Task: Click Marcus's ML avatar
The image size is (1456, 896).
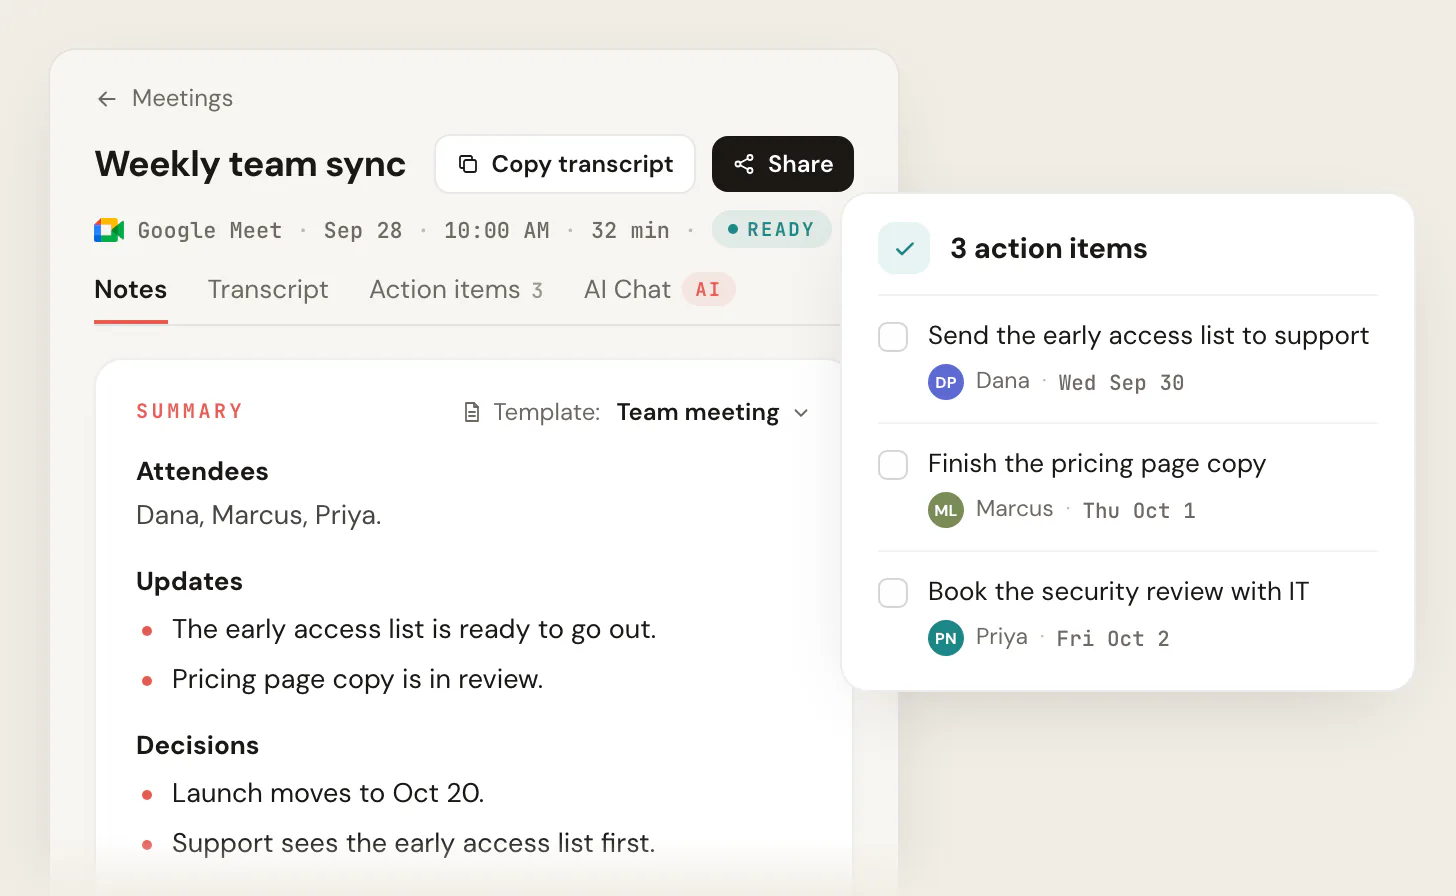Action: pos(946,510)
